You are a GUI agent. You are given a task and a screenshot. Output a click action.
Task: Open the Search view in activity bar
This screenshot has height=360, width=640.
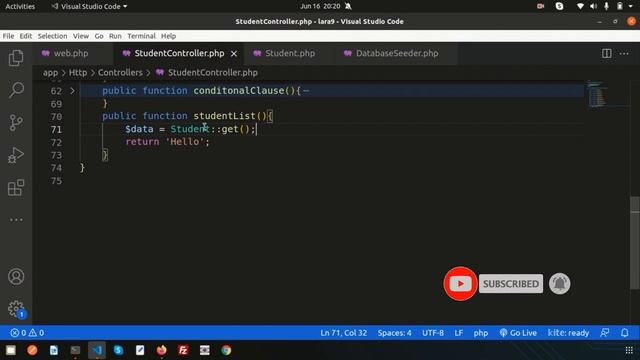pyautogui.click(x=16, y=89)
